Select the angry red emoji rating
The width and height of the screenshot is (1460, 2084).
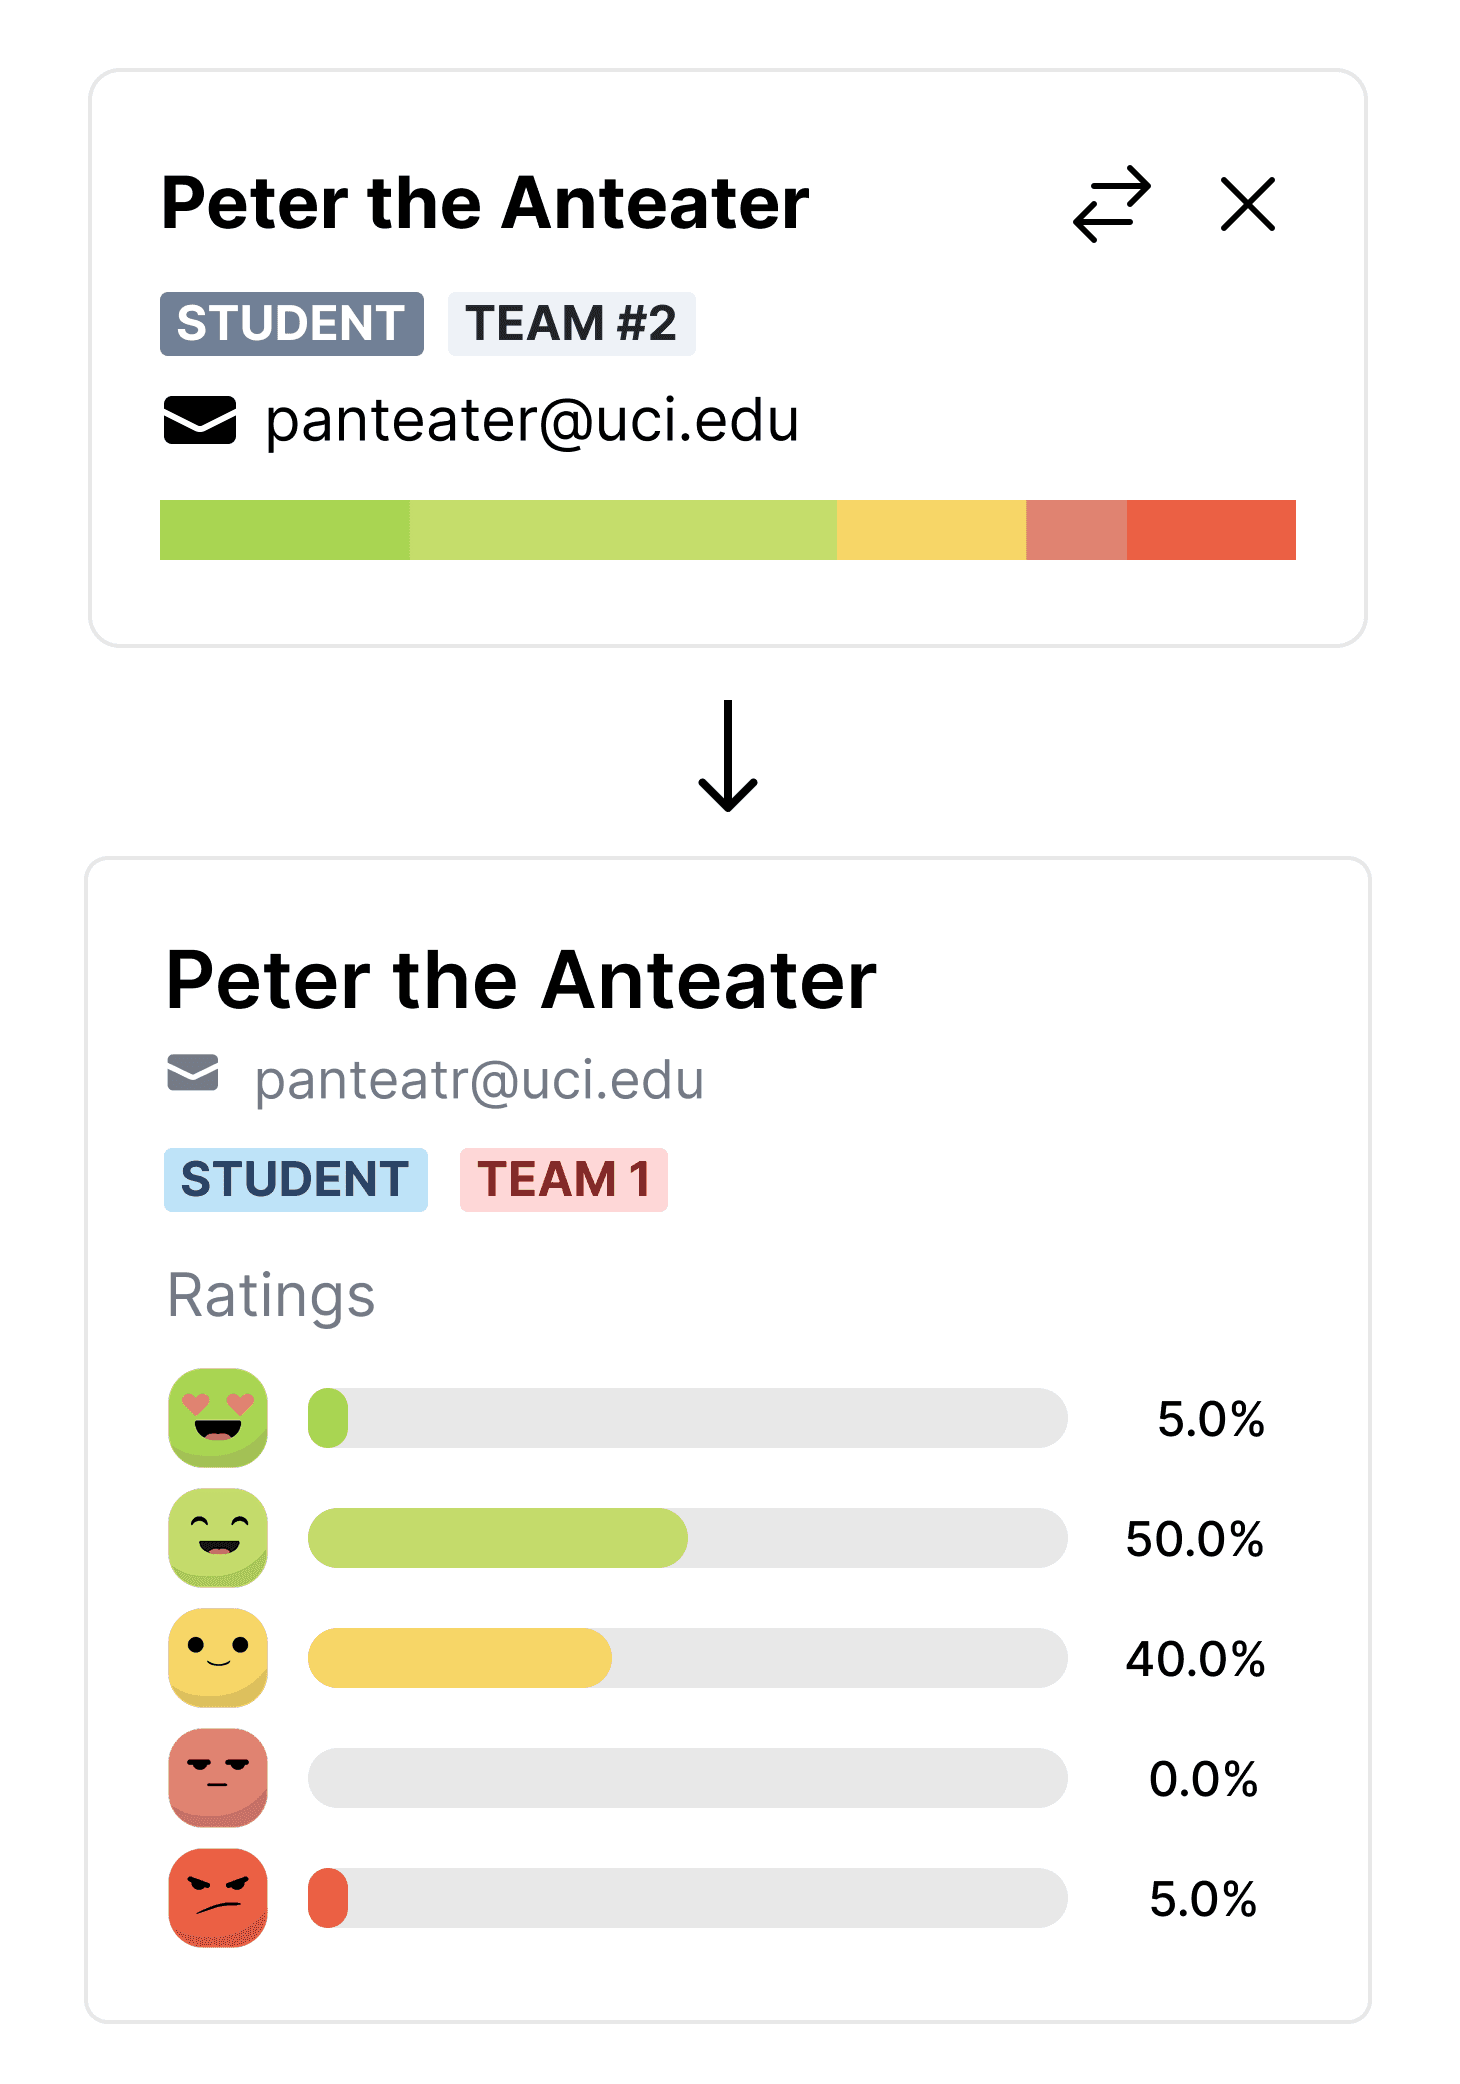(218, 1897)
